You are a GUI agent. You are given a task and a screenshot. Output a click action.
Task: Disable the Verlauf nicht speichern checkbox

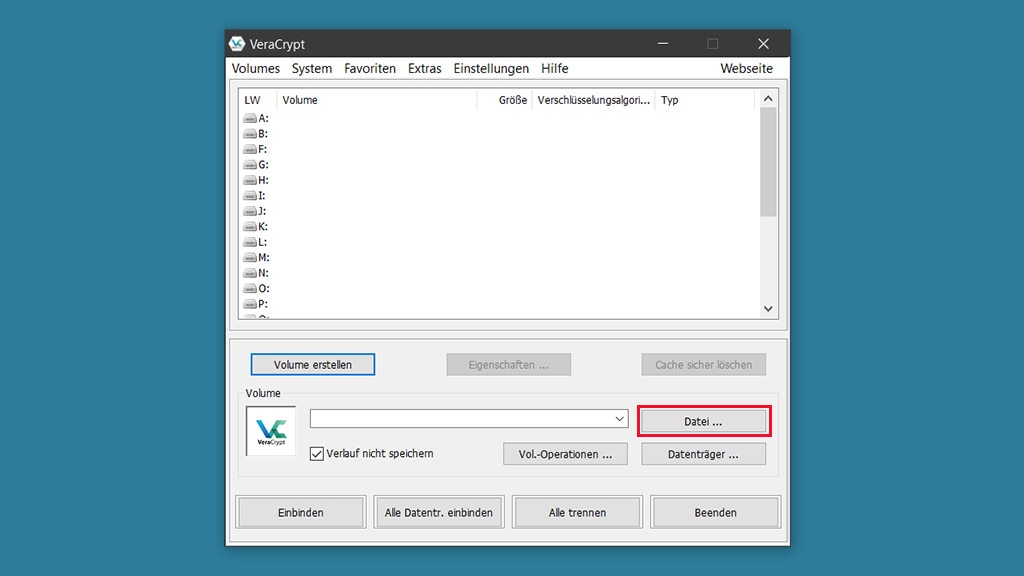(x=317, y=453)
